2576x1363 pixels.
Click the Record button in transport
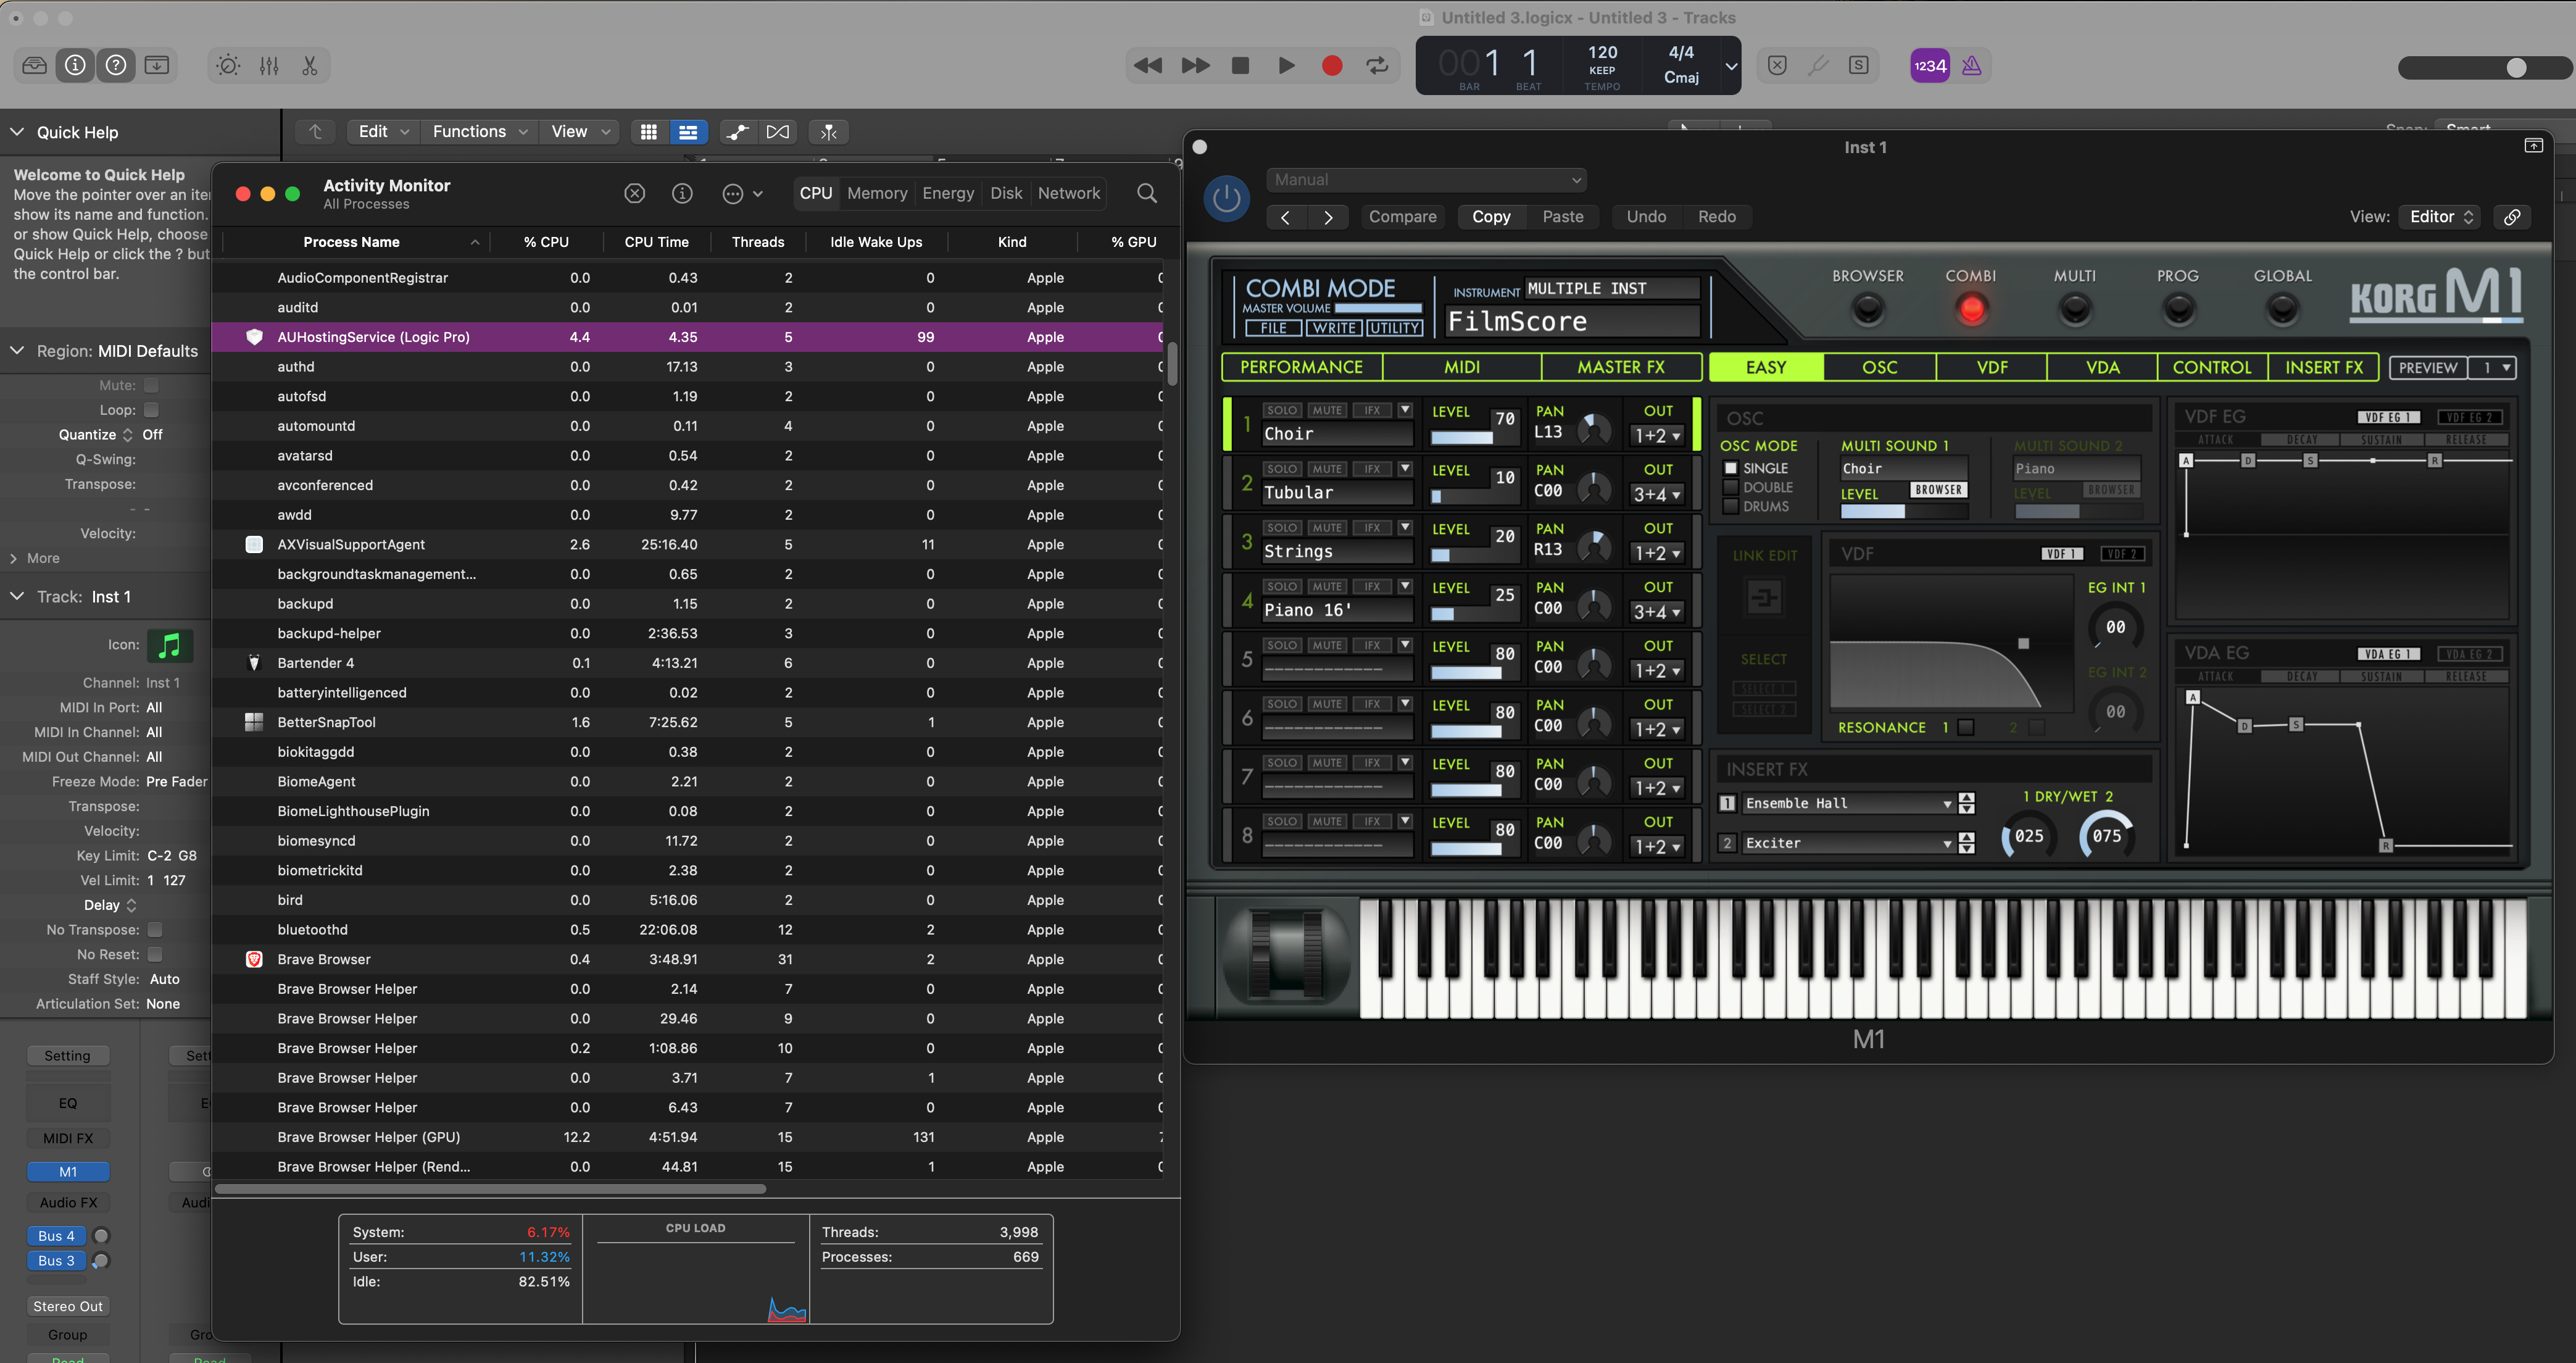click(1331, 66)
